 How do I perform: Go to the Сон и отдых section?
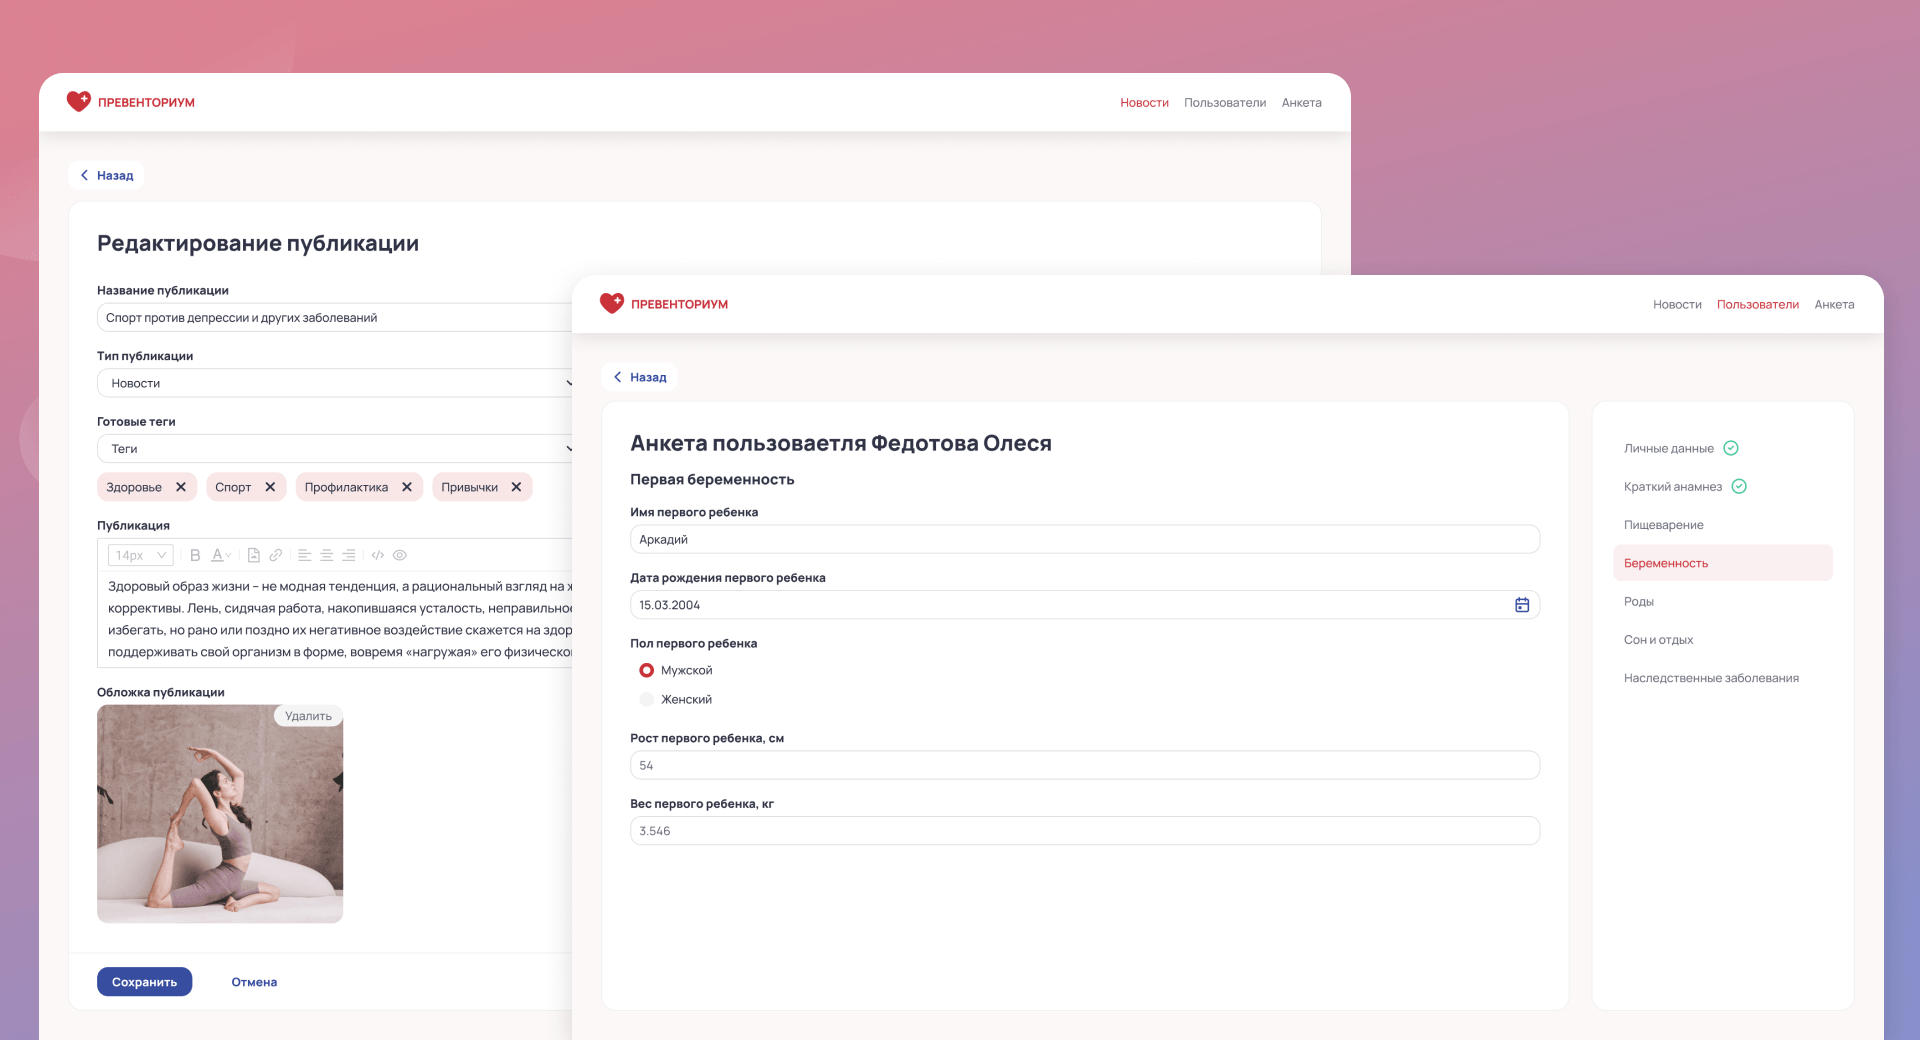1659,640
